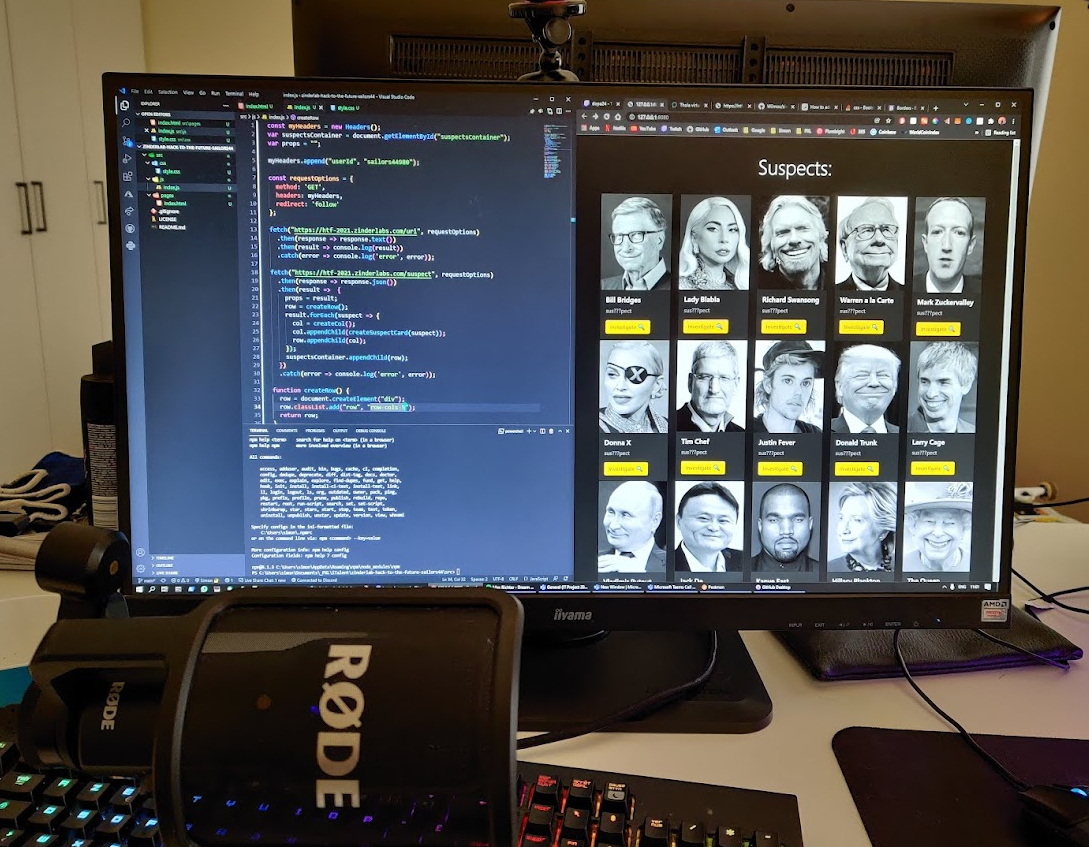This screenshot has height=847, width=1089.
Task: Click JavaScript language mode in status bar
Action: pyautogui.click(x=538, y=578)
